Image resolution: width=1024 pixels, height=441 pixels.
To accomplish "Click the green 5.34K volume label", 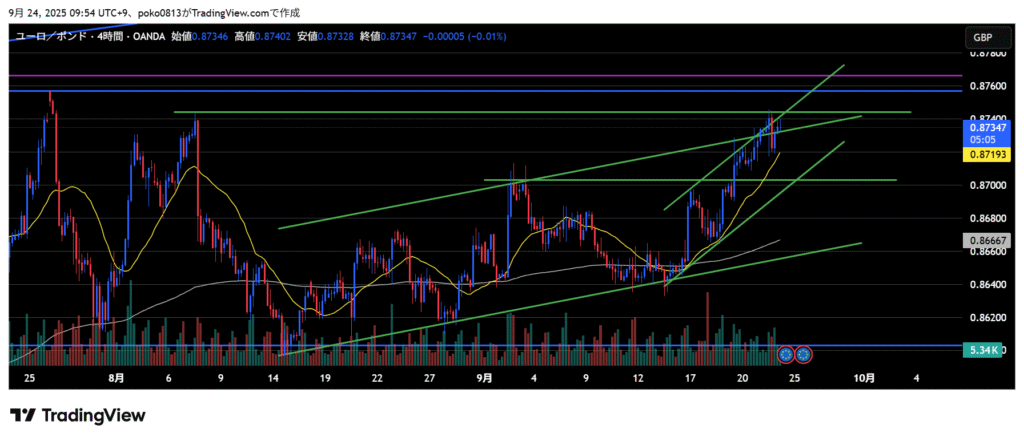I will click(x=984, y=351).
